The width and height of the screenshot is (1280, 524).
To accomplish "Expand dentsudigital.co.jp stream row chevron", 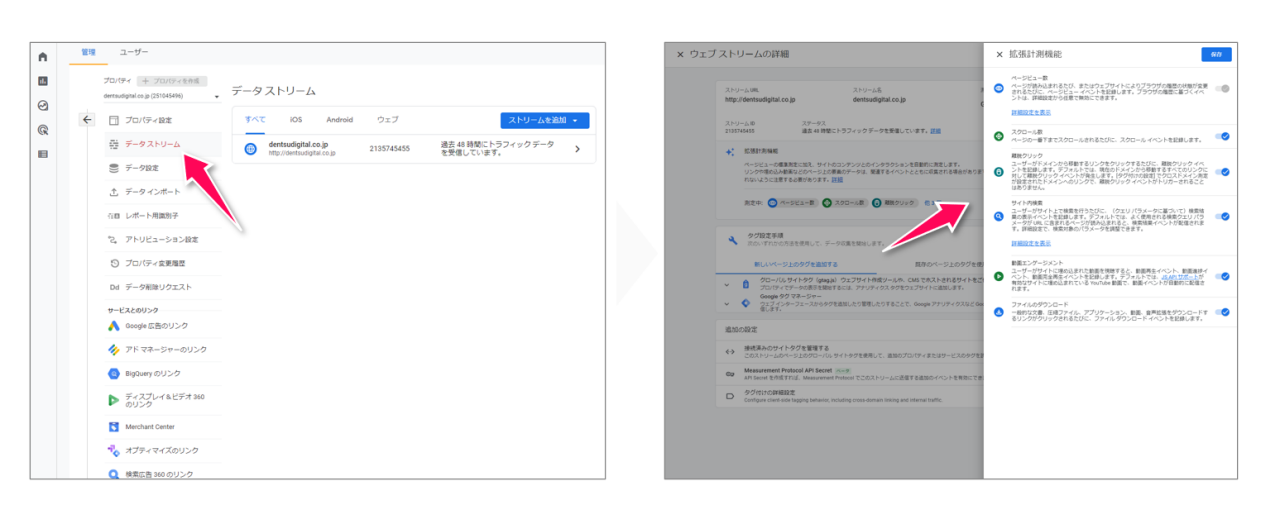I will (577, 149).
